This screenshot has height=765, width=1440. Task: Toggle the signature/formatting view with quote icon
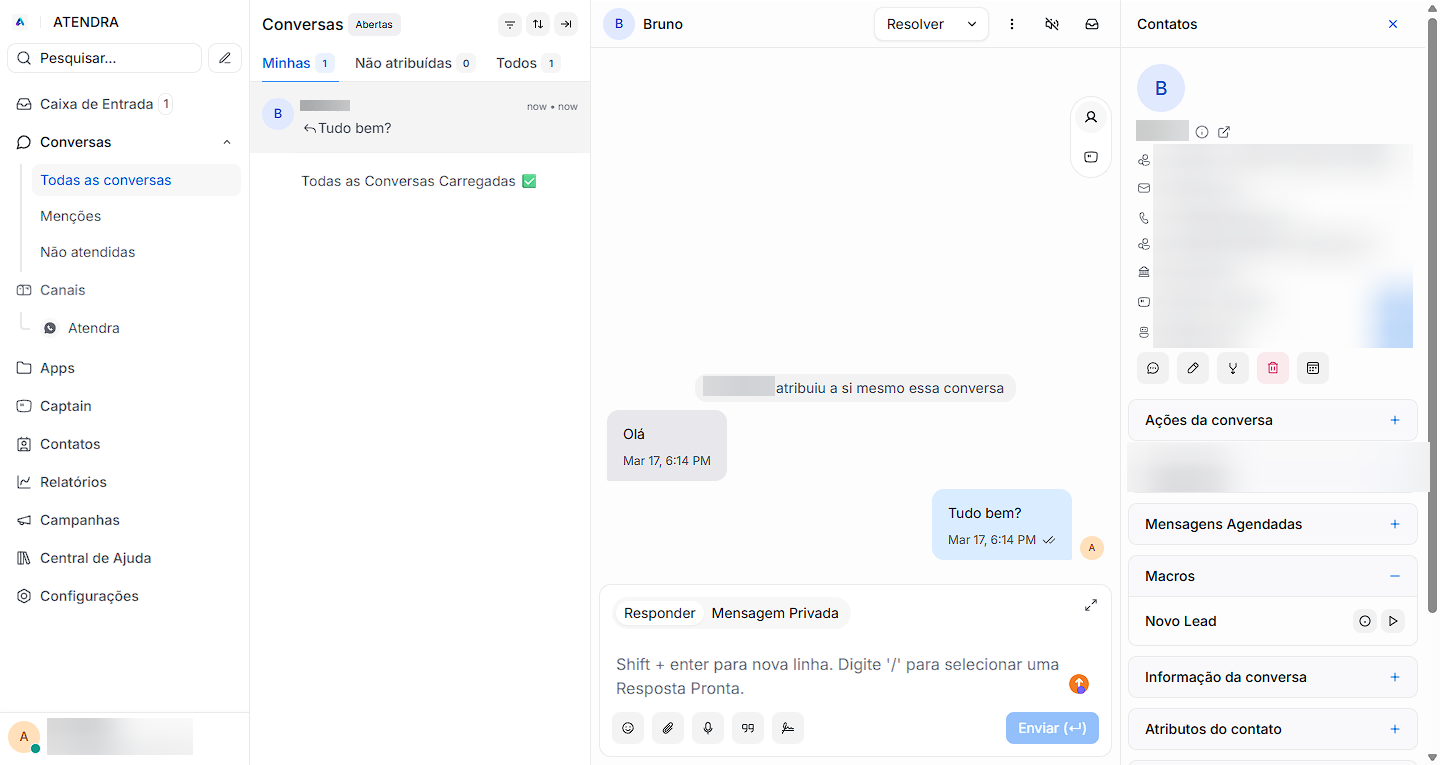(x=748, y=728)
